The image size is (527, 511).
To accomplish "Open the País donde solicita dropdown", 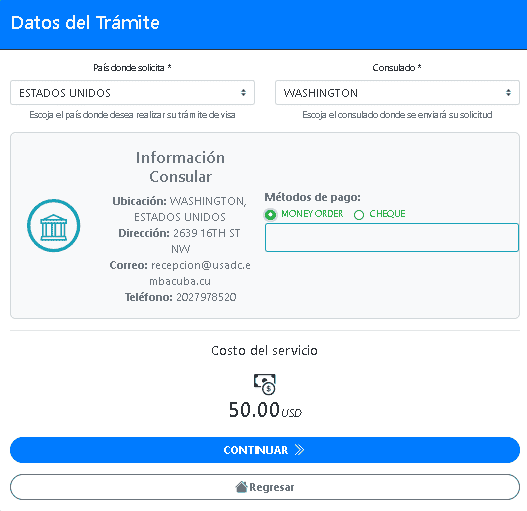I will [132, 92].
